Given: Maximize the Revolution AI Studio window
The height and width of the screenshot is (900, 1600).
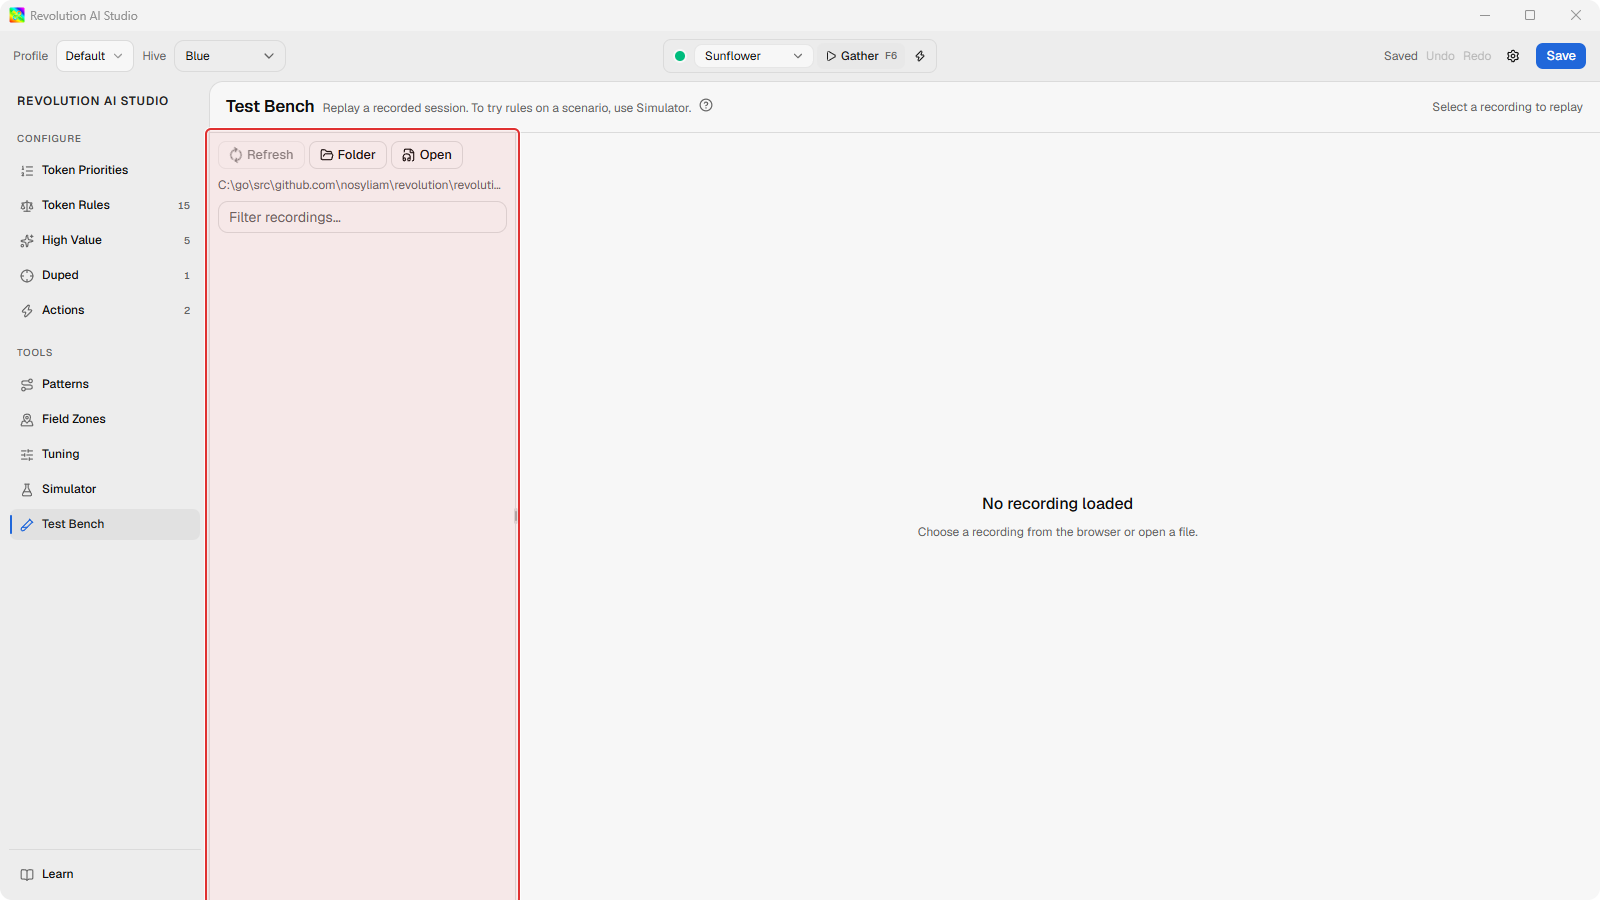Looking at the screenshot, I should tap(1530, 15).
